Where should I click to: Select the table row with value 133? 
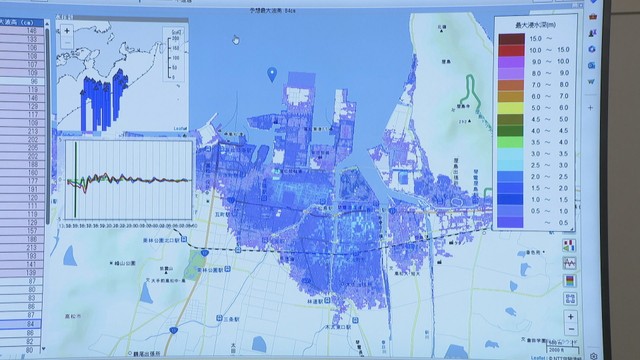[x=22, y=39]
